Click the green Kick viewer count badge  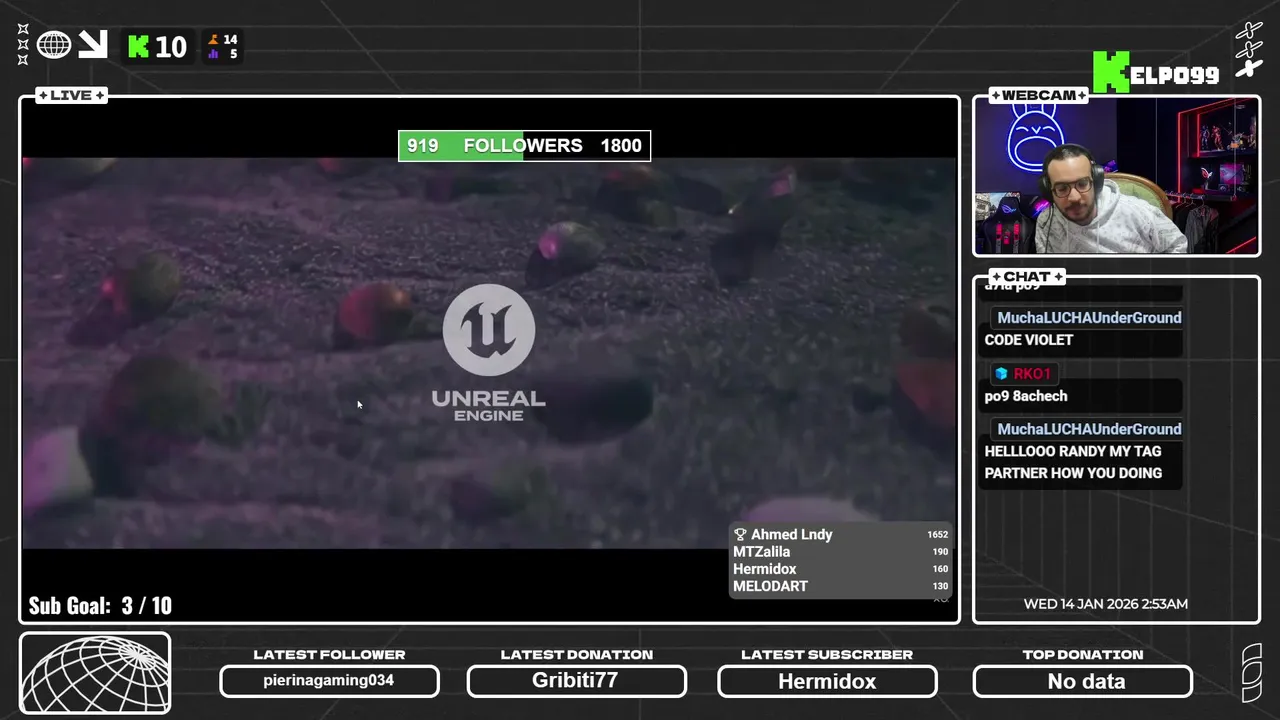(157, 47)
